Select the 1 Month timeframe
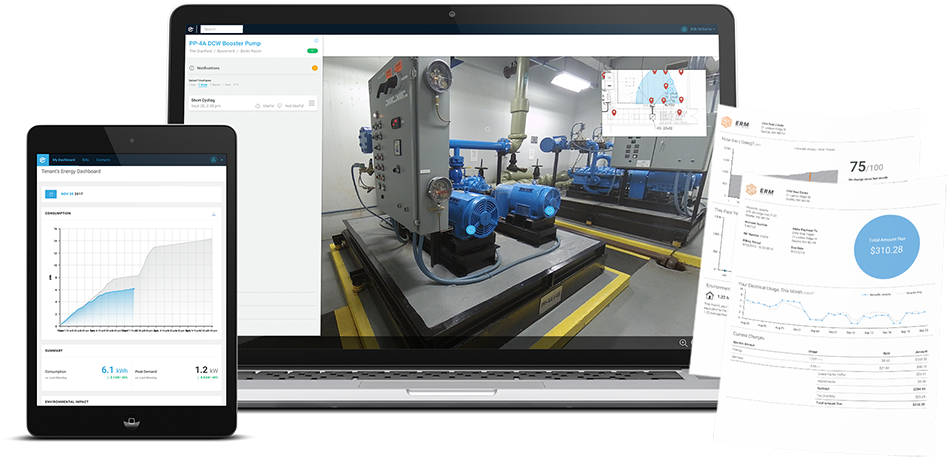947x457 pixels. pos(214,85)
